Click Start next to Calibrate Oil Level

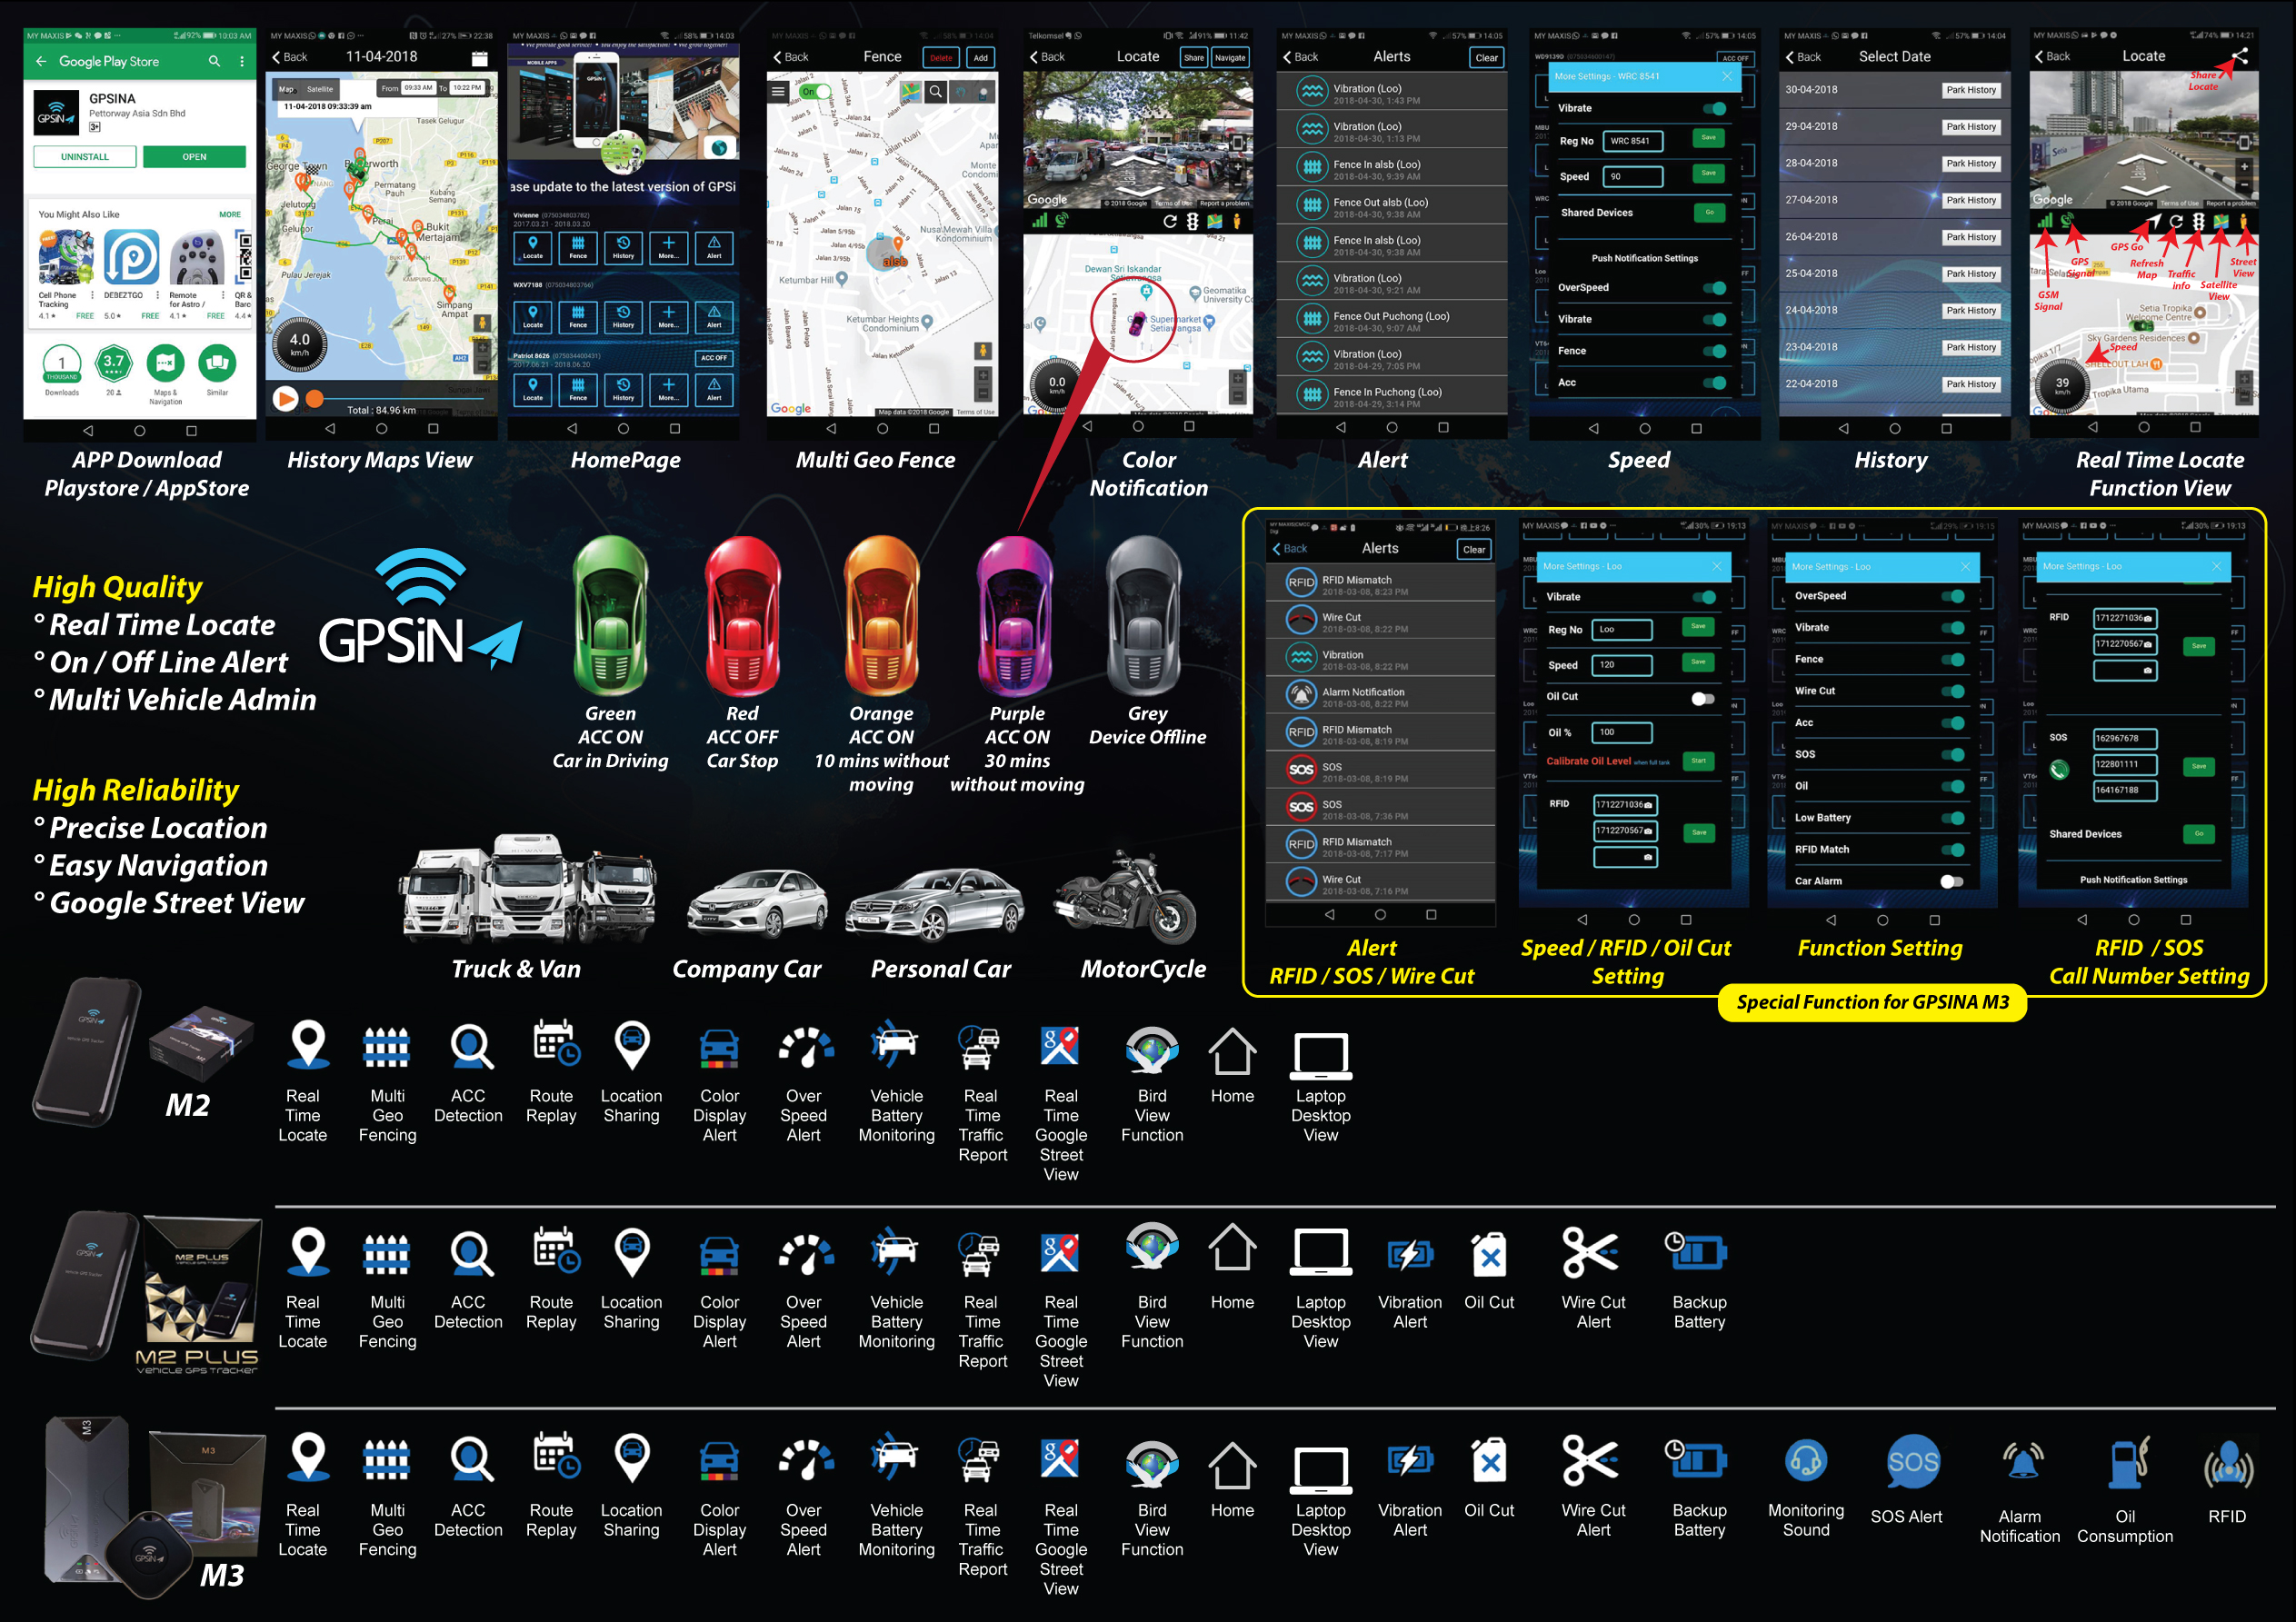(1698, 761)
